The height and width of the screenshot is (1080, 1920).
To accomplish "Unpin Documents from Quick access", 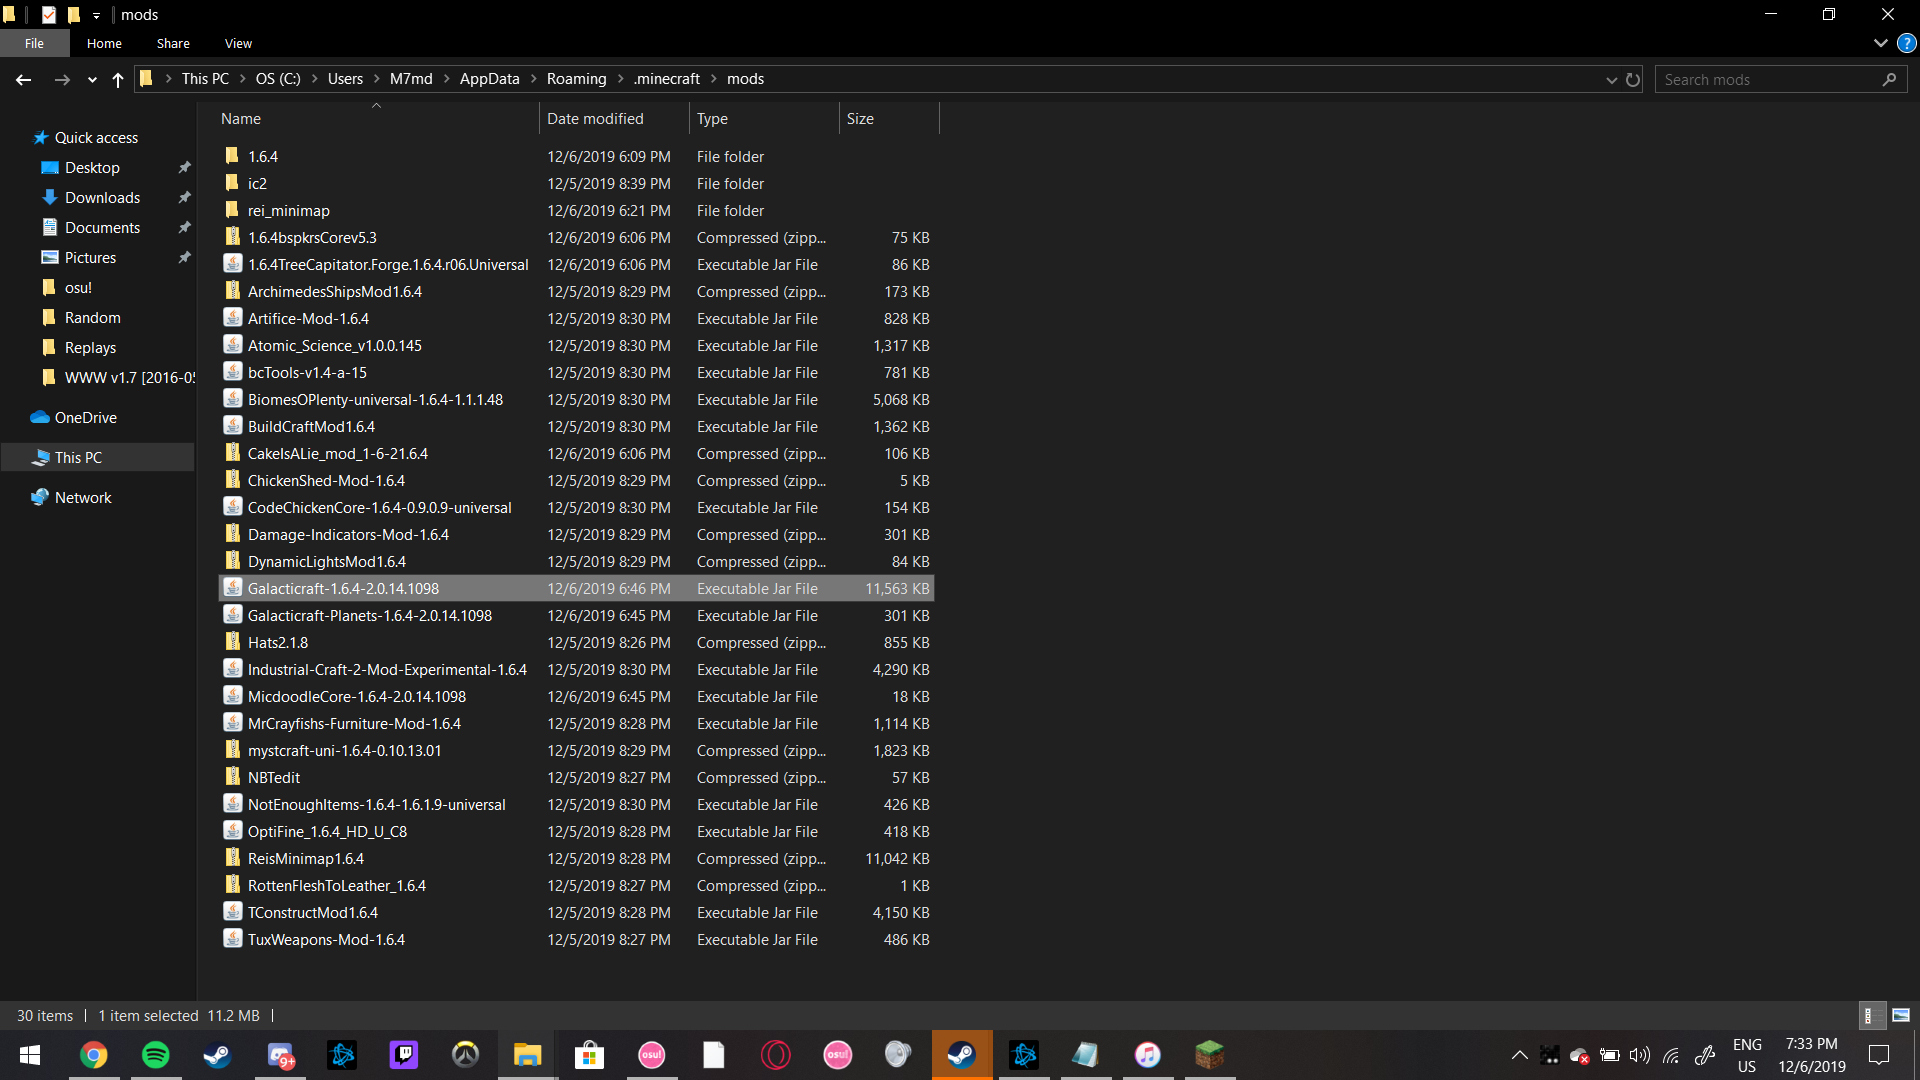I will point(185,227).
